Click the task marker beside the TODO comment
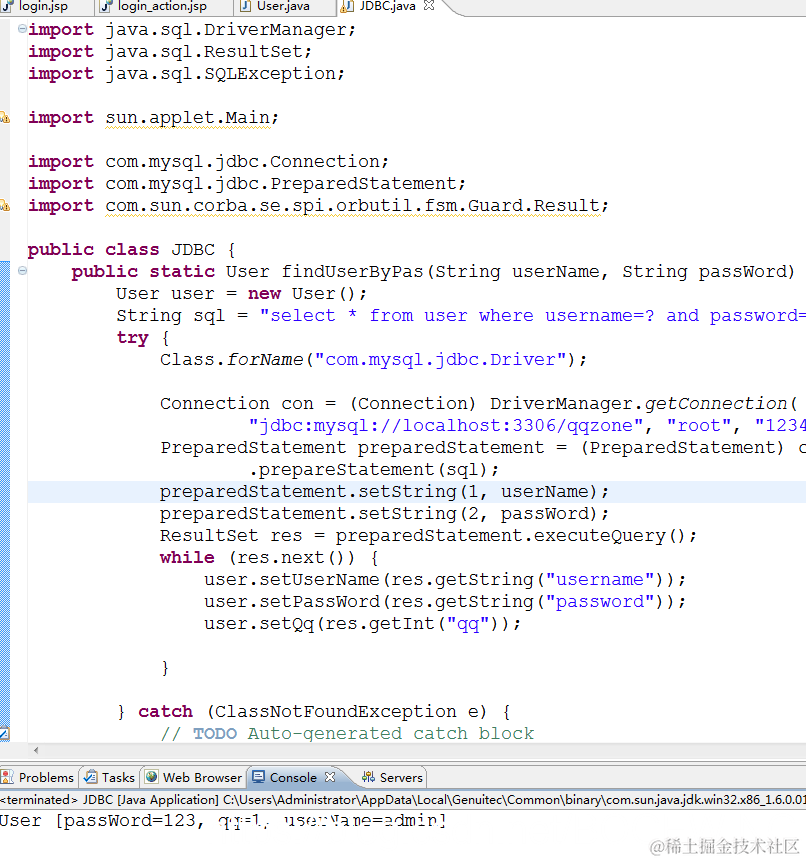806x862 pixels. pos(4,733)
